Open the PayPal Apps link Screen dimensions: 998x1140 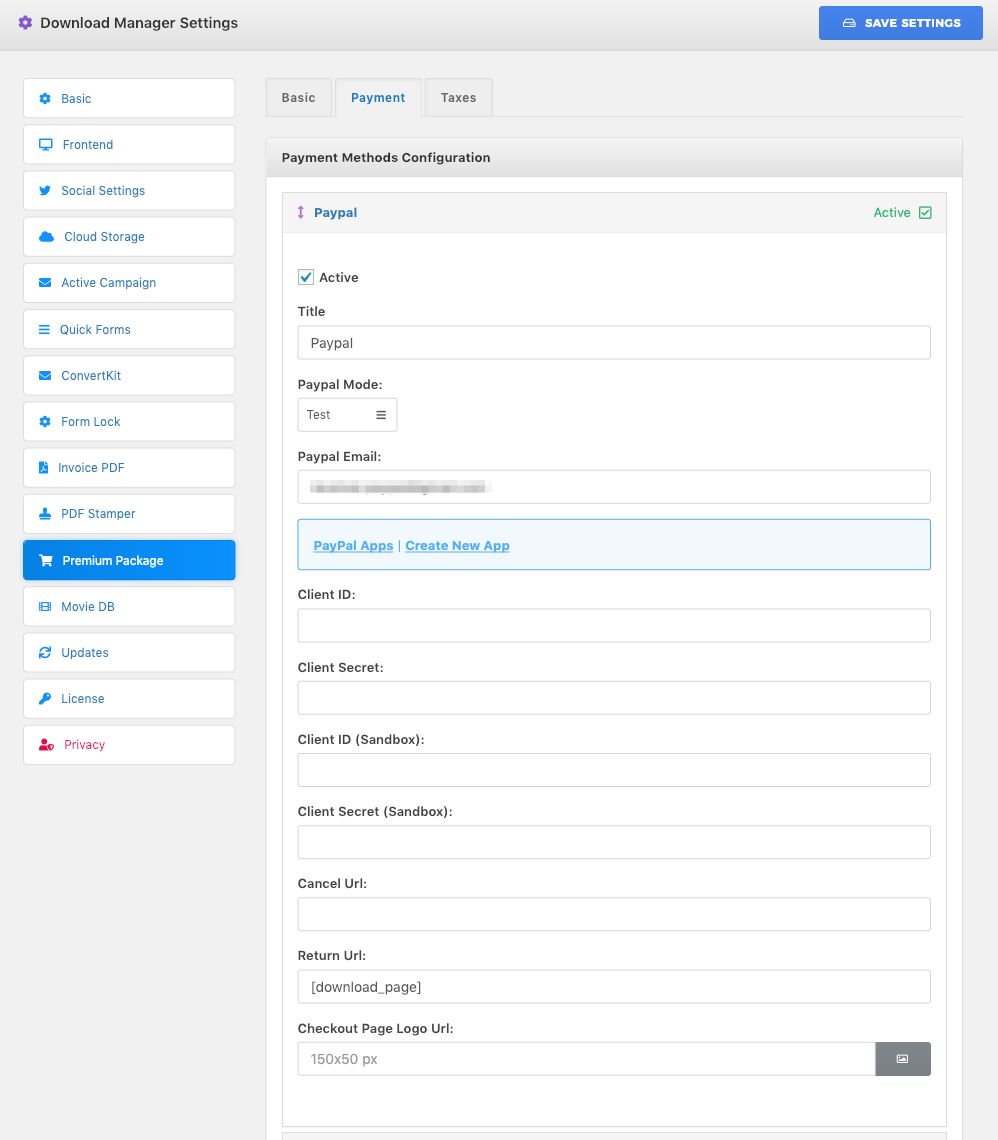pyautogui.click(x=353, y=545)
